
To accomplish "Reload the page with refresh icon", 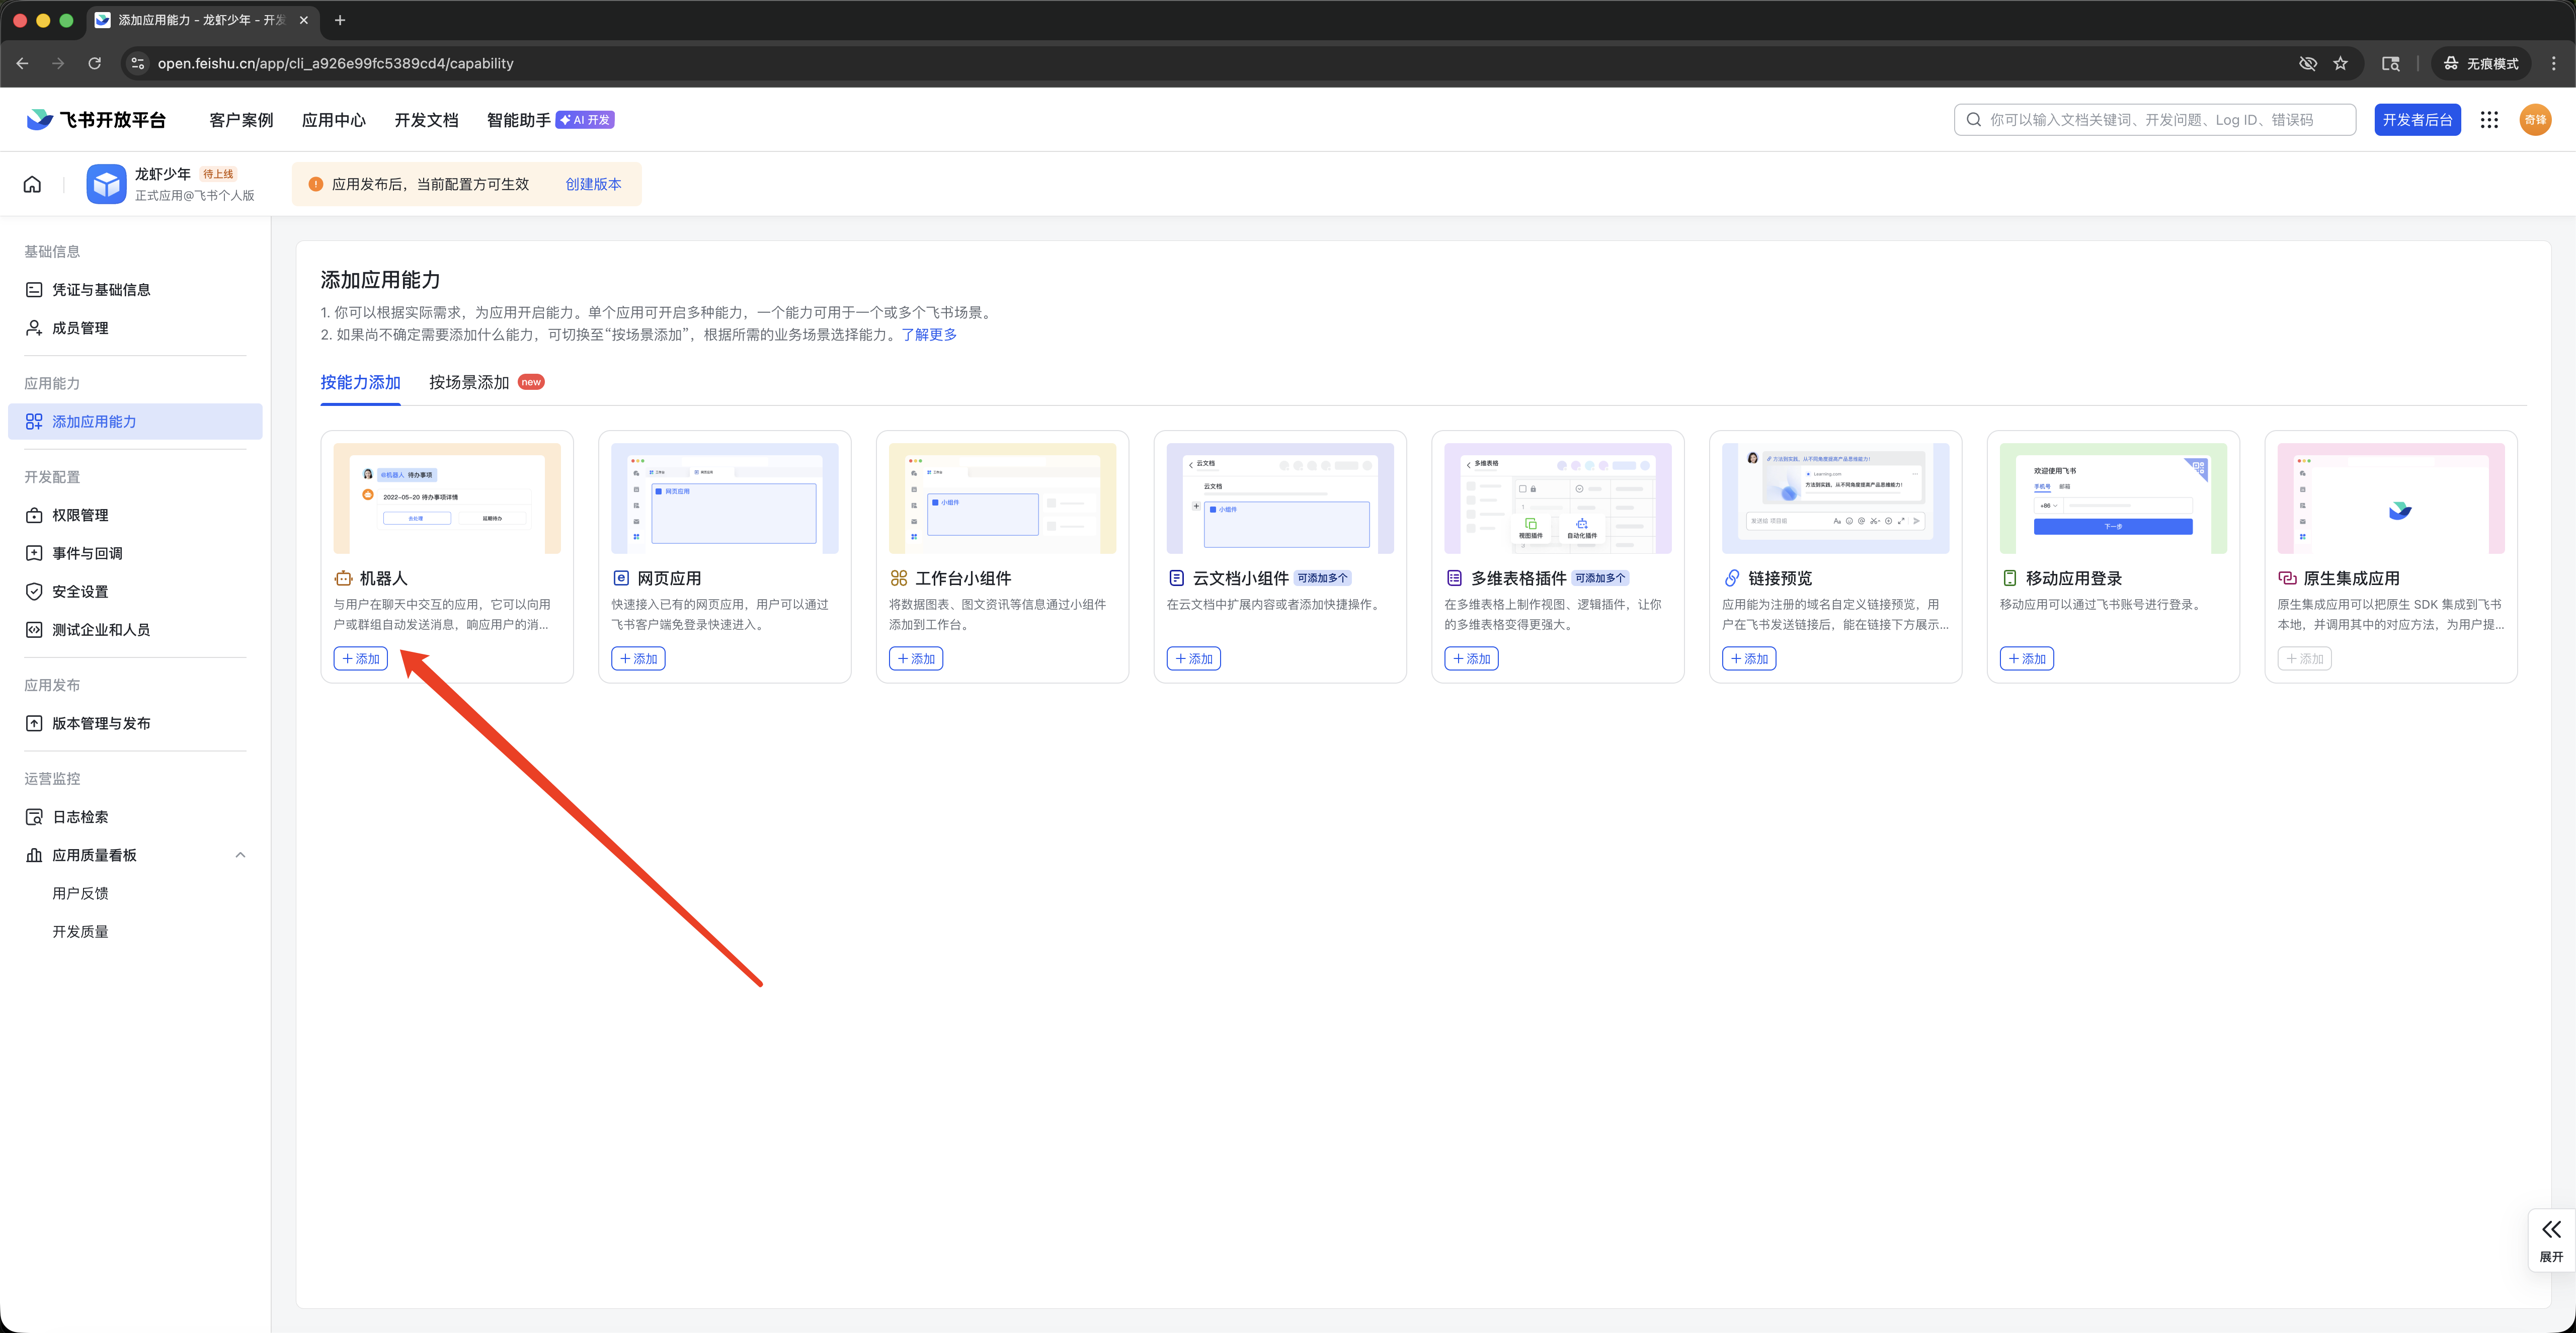I will click(94, 63).
